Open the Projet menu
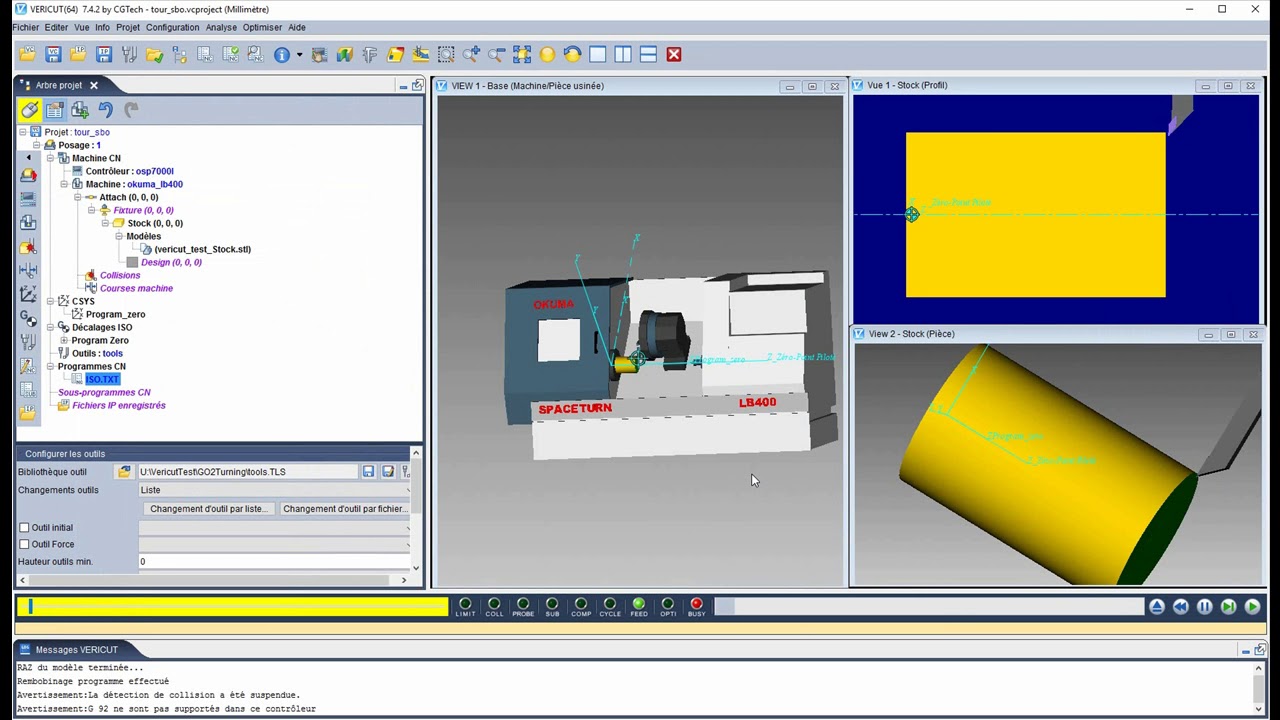 tap(128, 27)
